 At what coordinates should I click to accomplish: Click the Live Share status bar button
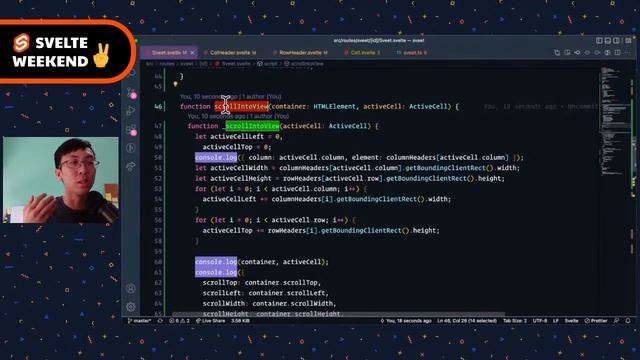pyautogui.click(x=210, y=321)
